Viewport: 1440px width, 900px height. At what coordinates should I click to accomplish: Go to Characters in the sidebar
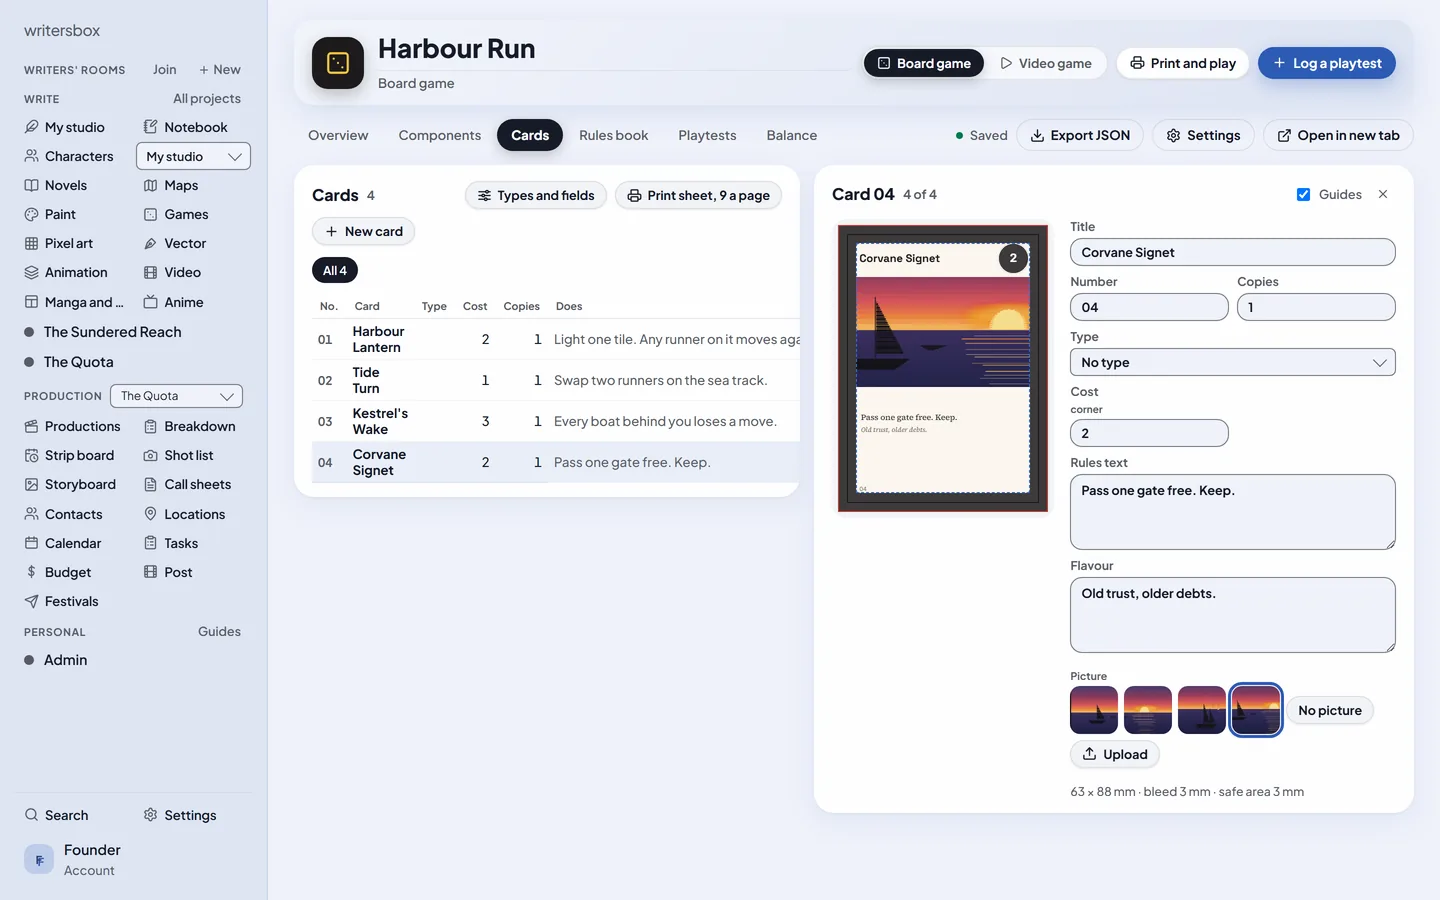click(69, 156)
